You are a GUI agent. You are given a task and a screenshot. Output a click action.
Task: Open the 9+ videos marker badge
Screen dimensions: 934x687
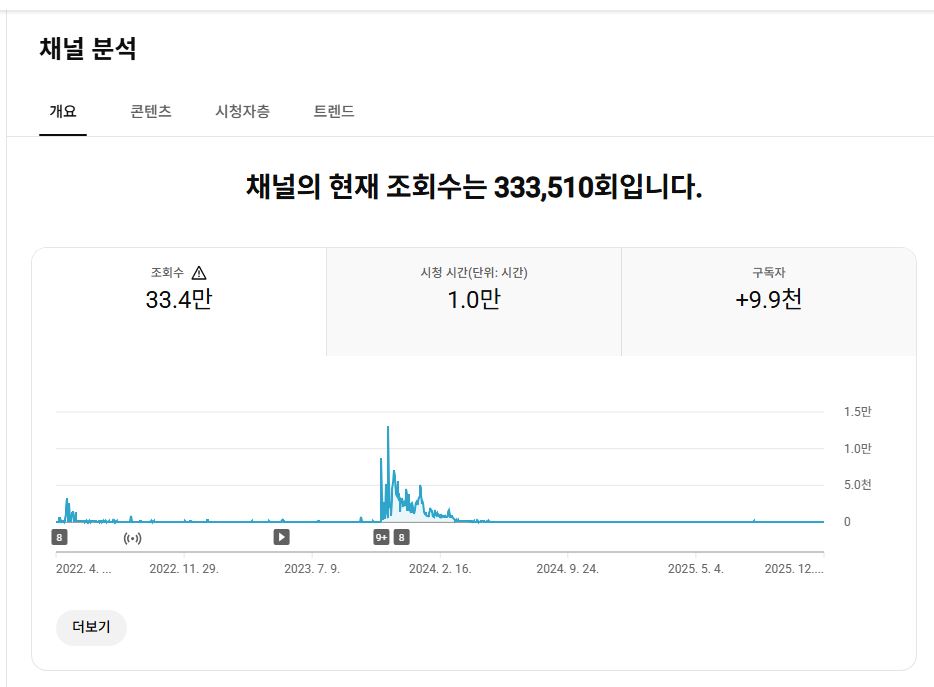381,537
